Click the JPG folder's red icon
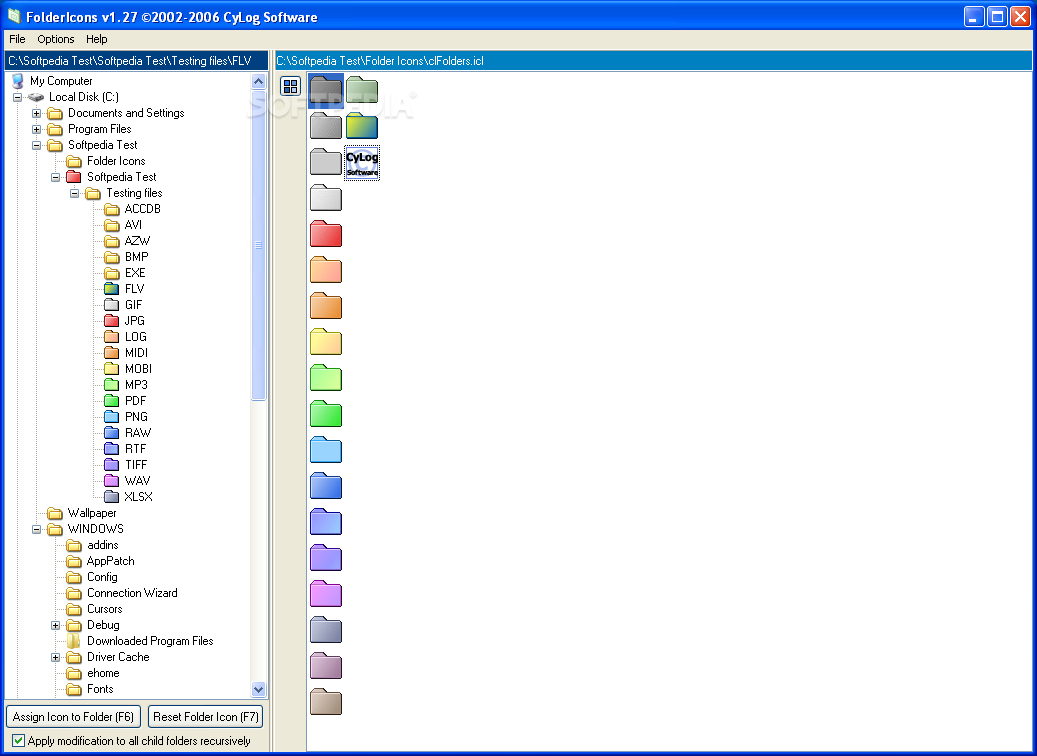This screenshot has height=756, width=1037. [x=112, y=321]
